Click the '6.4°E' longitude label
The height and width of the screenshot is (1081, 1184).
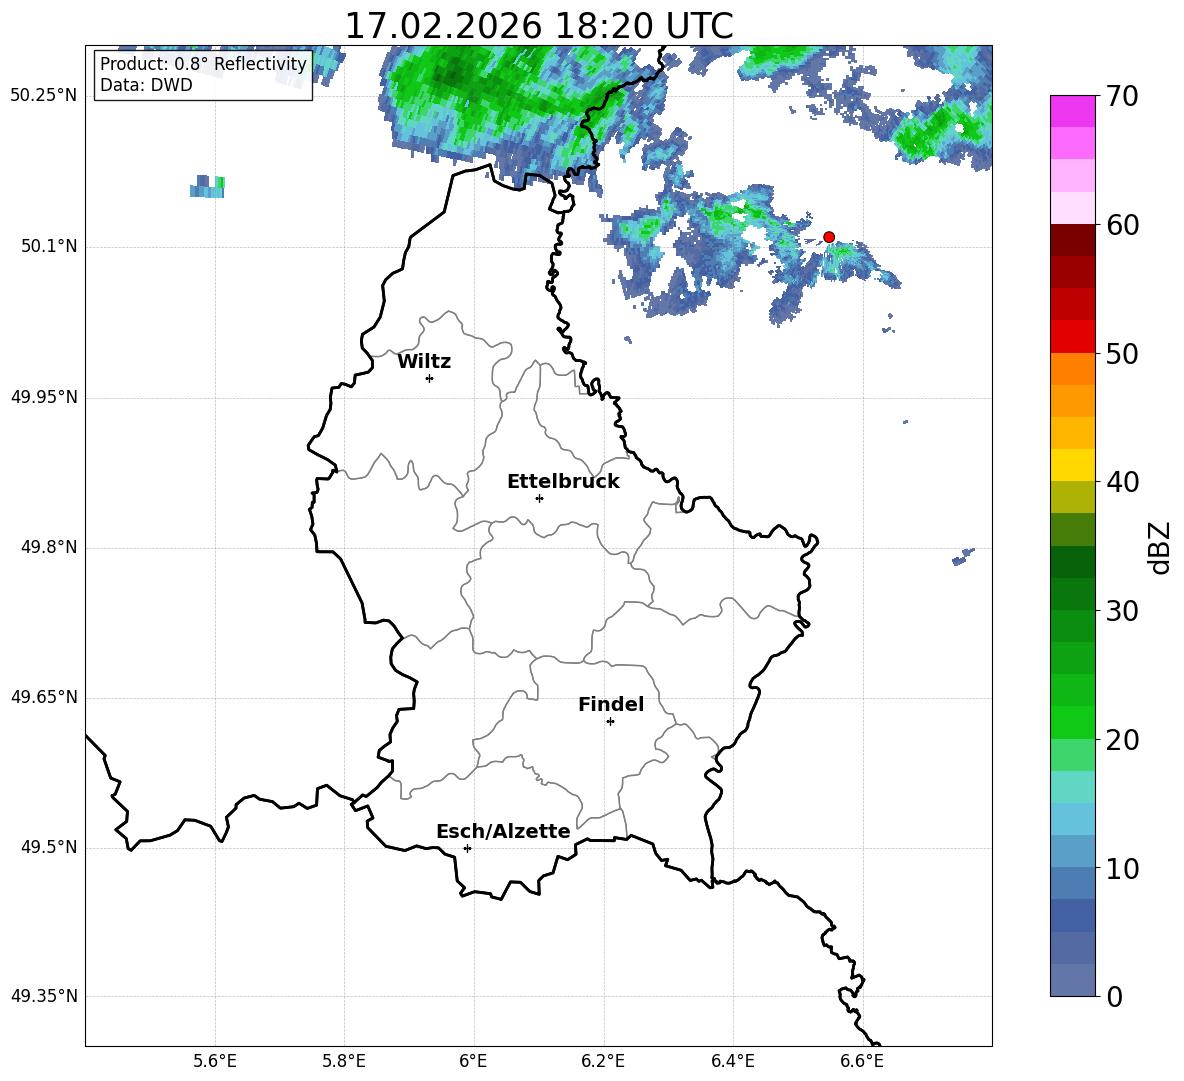(x=732, y=1062)
